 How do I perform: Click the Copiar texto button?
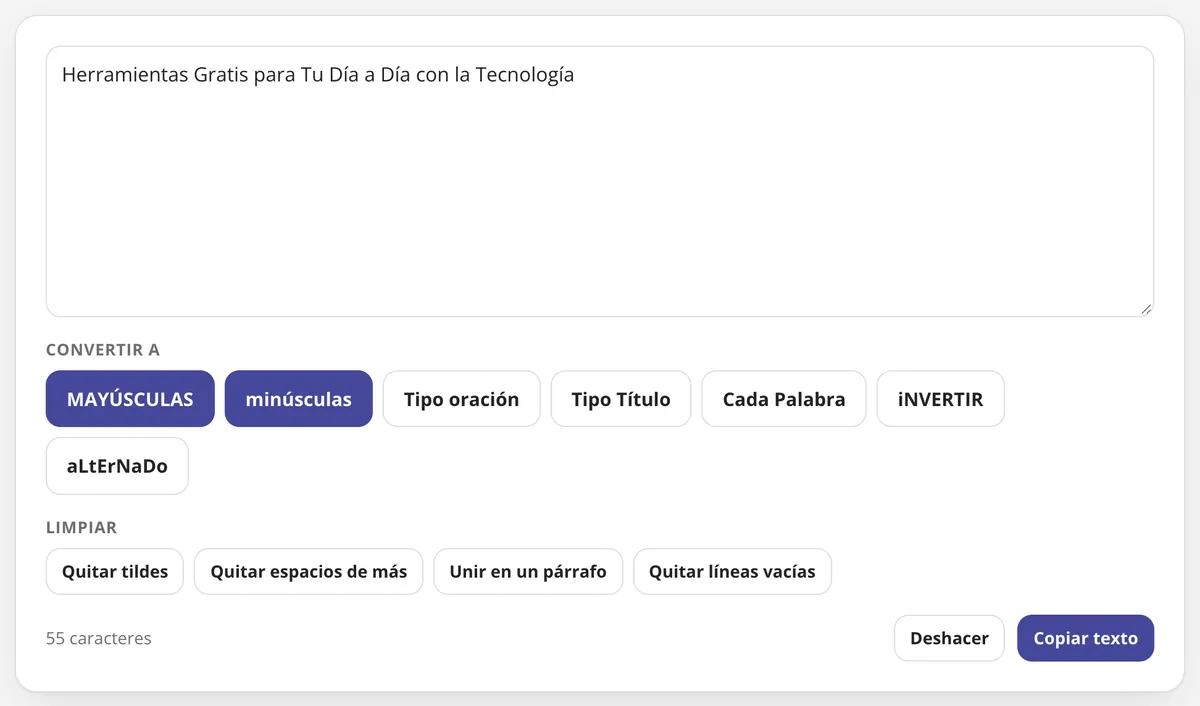pos(1086,638)
